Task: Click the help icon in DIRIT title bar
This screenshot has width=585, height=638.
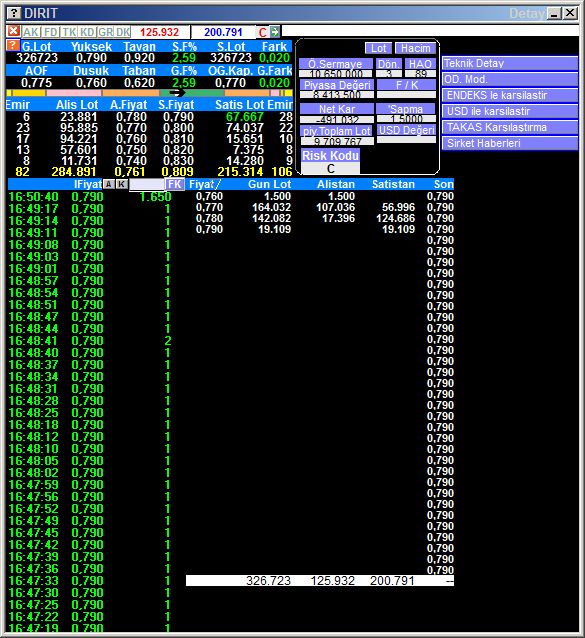Action: click(14, 13)
